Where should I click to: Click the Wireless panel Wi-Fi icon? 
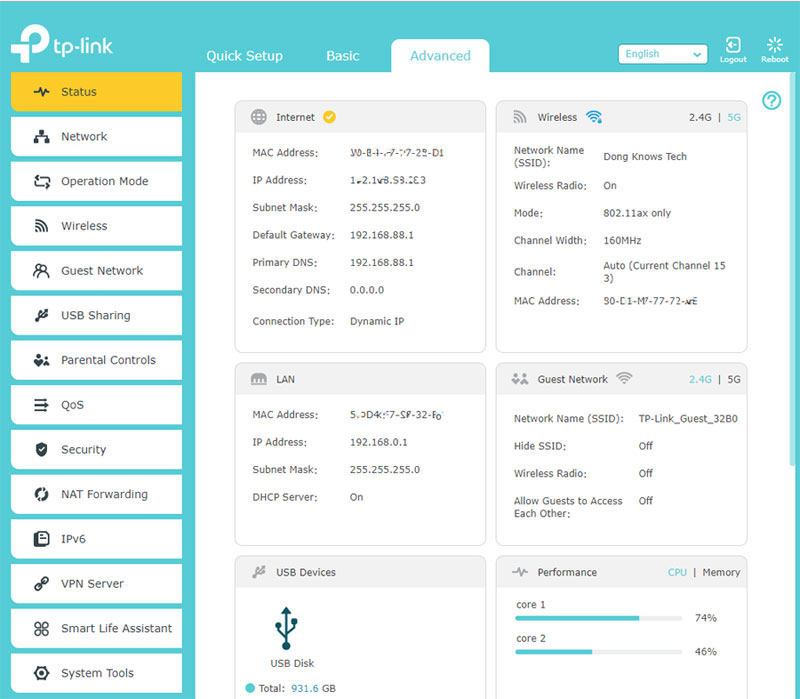[594, 117]
